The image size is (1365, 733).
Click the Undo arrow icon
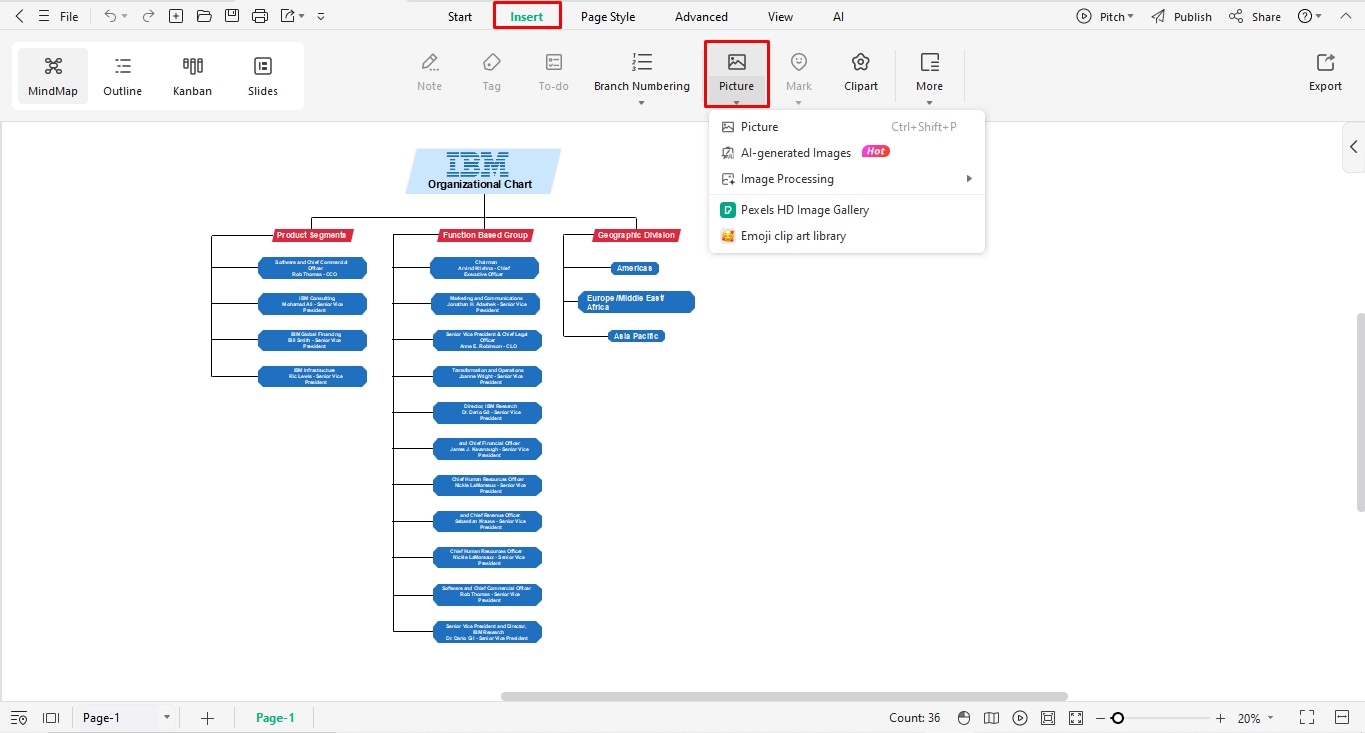[110, 16]
